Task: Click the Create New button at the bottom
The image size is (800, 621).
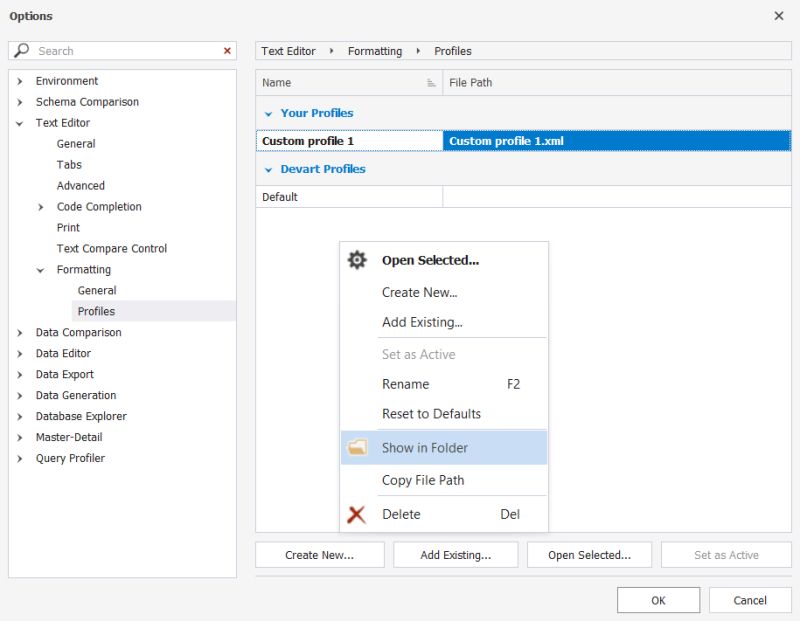Action: [x=319, y=554]
